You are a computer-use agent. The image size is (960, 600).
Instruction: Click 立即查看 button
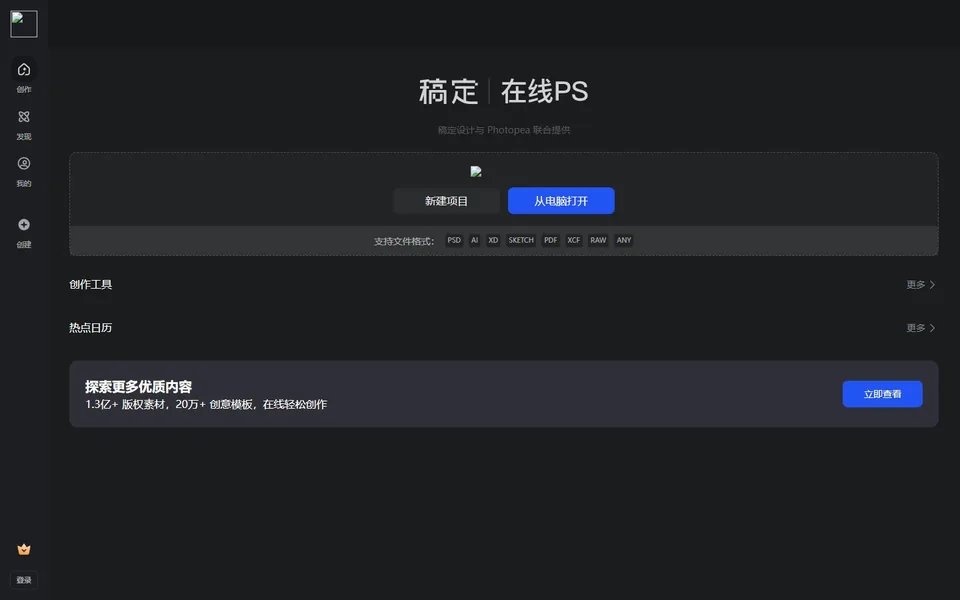882,394
